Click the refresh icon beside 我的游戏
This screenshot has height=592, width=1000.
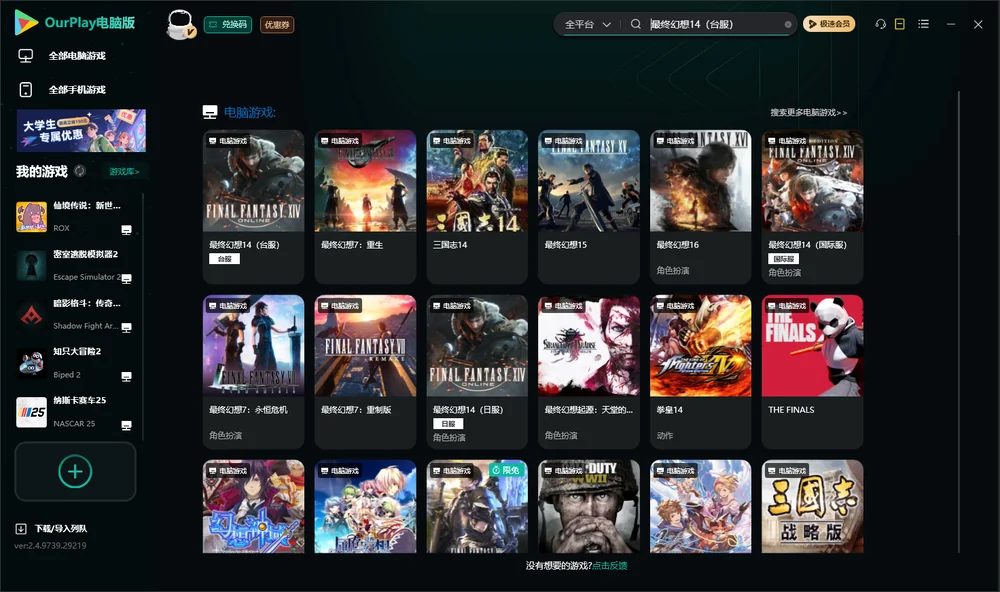(x=80, y=171)
